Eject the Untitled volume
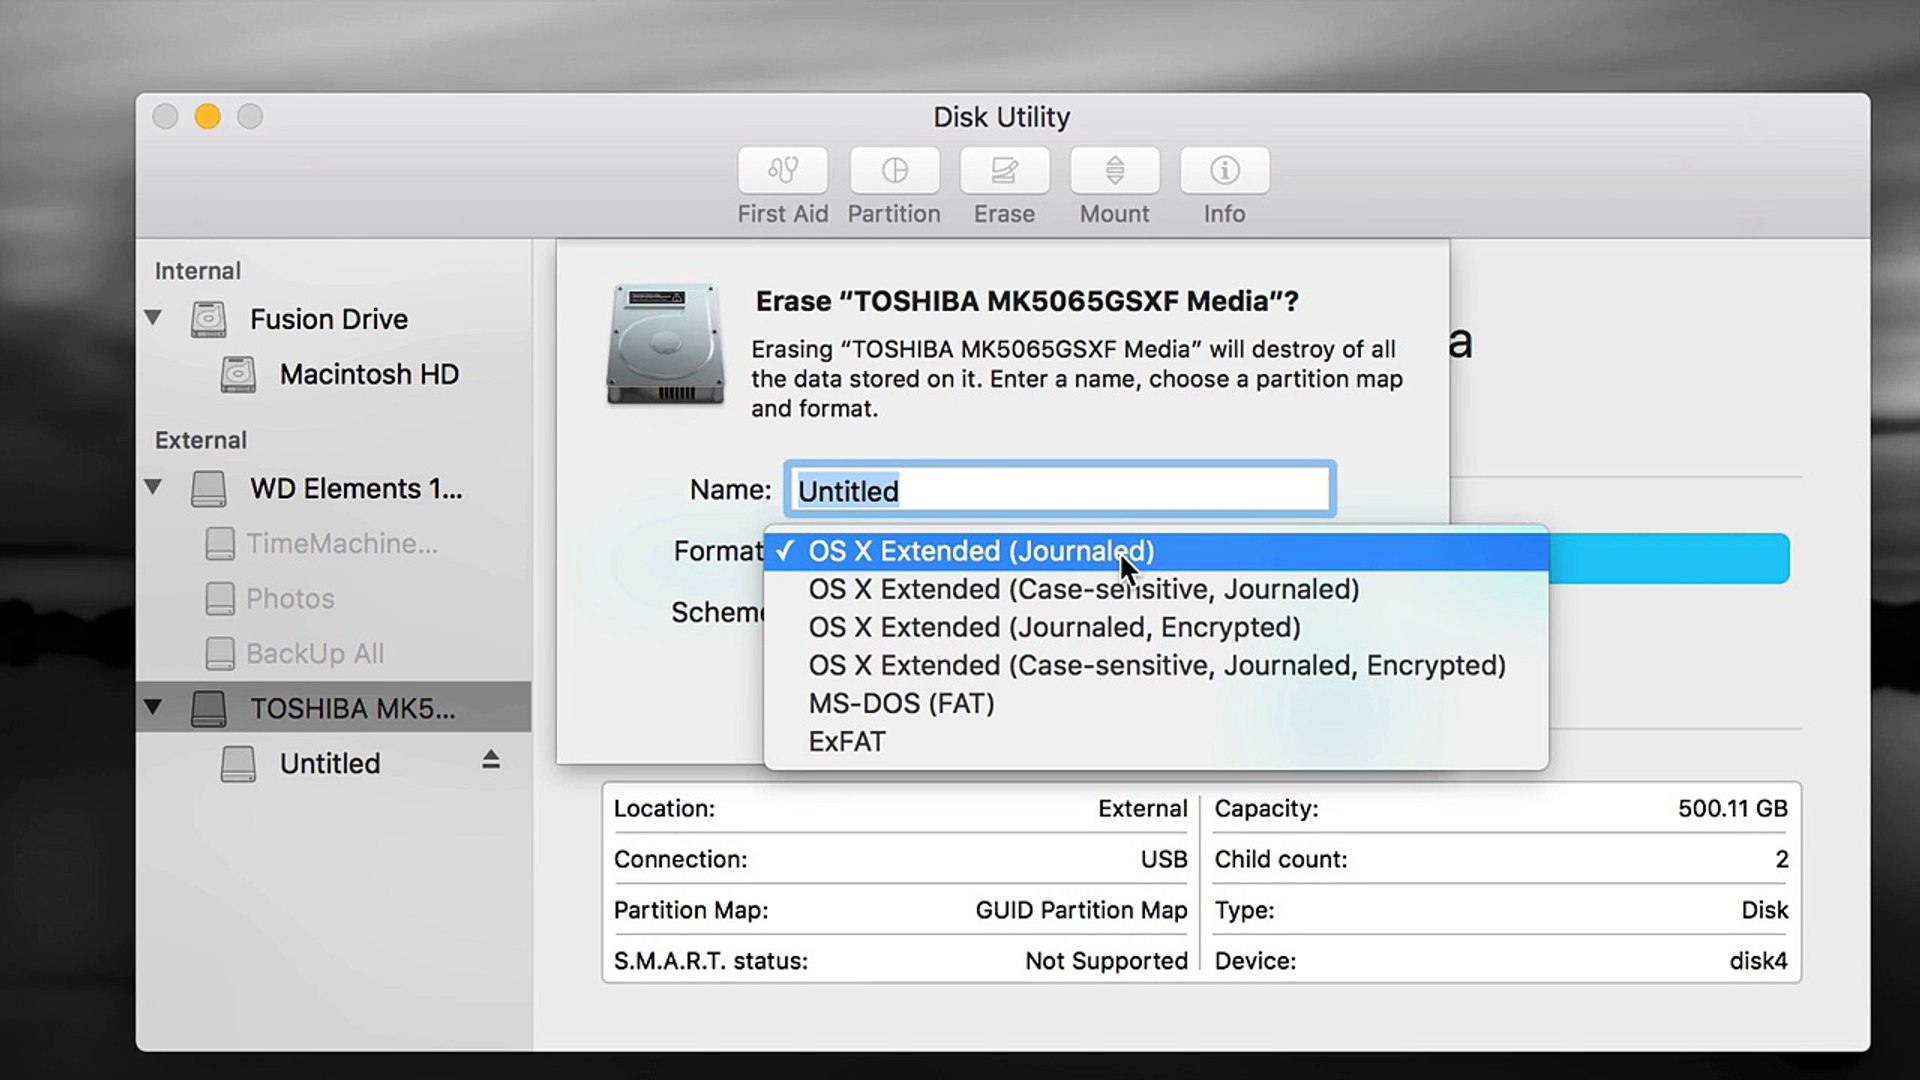Image resolution: width=1920 pixels, height=1080 pixels. (x=490, y=760)
